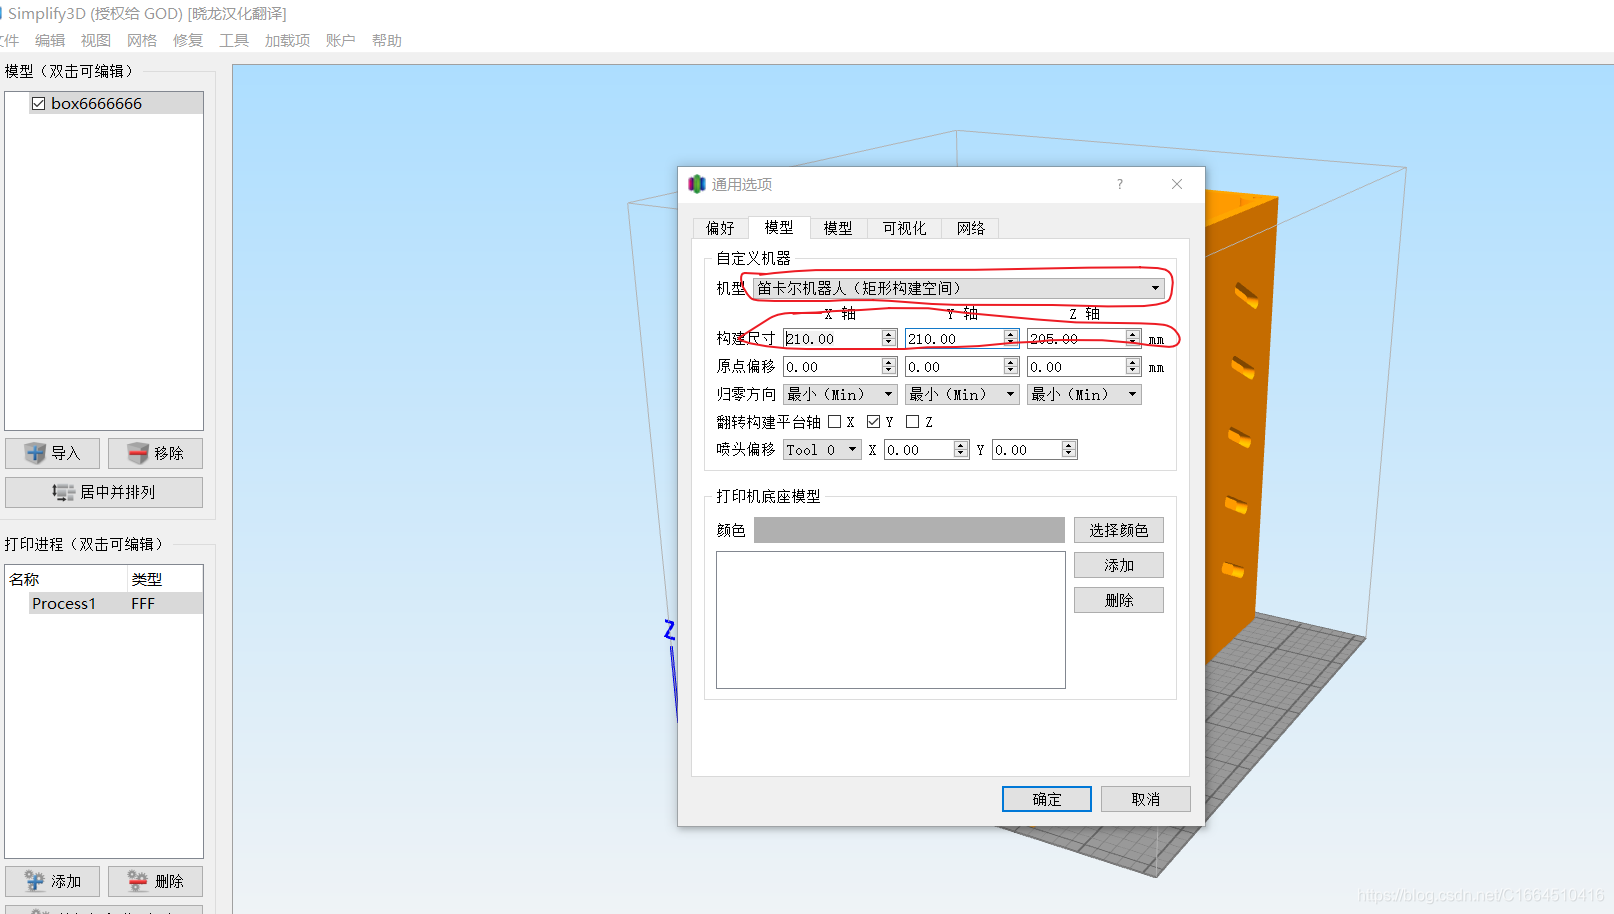Click the Center and Arrange icon button
Image resolution: width=1614 pixels, height=914 pixels.
pos(104,492)
